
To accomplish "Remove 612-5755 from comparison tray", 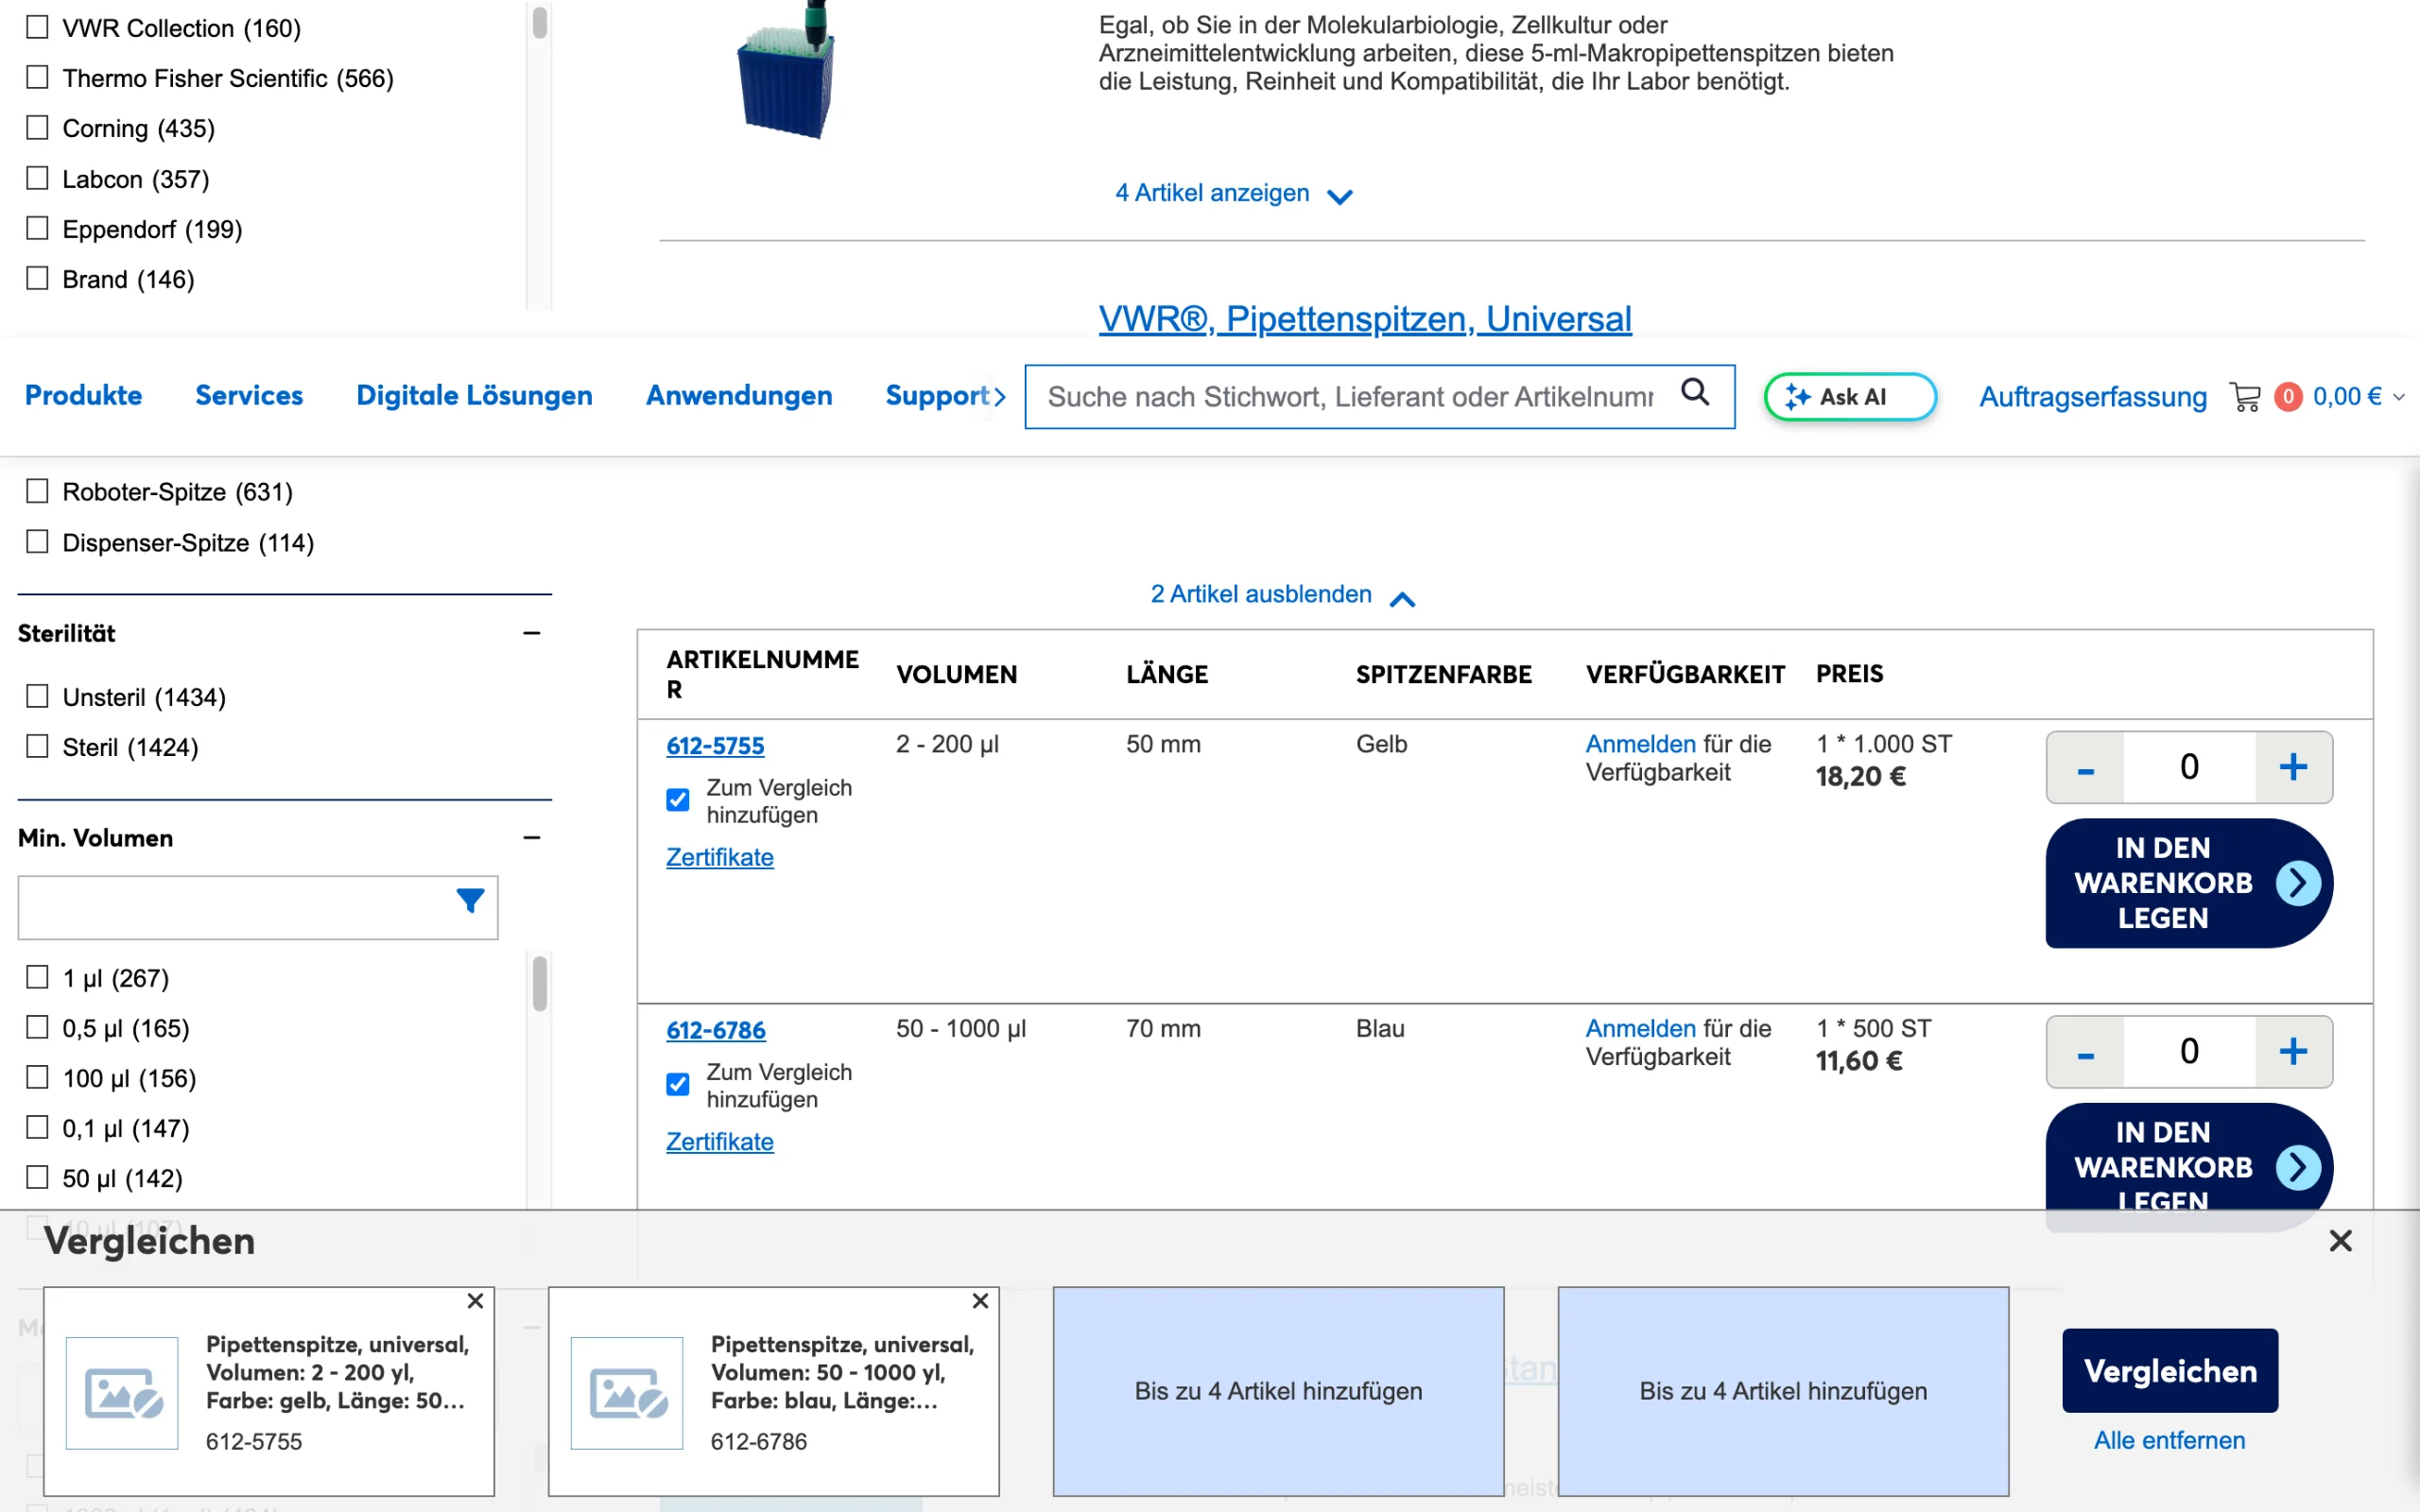I will point(475,1300).
